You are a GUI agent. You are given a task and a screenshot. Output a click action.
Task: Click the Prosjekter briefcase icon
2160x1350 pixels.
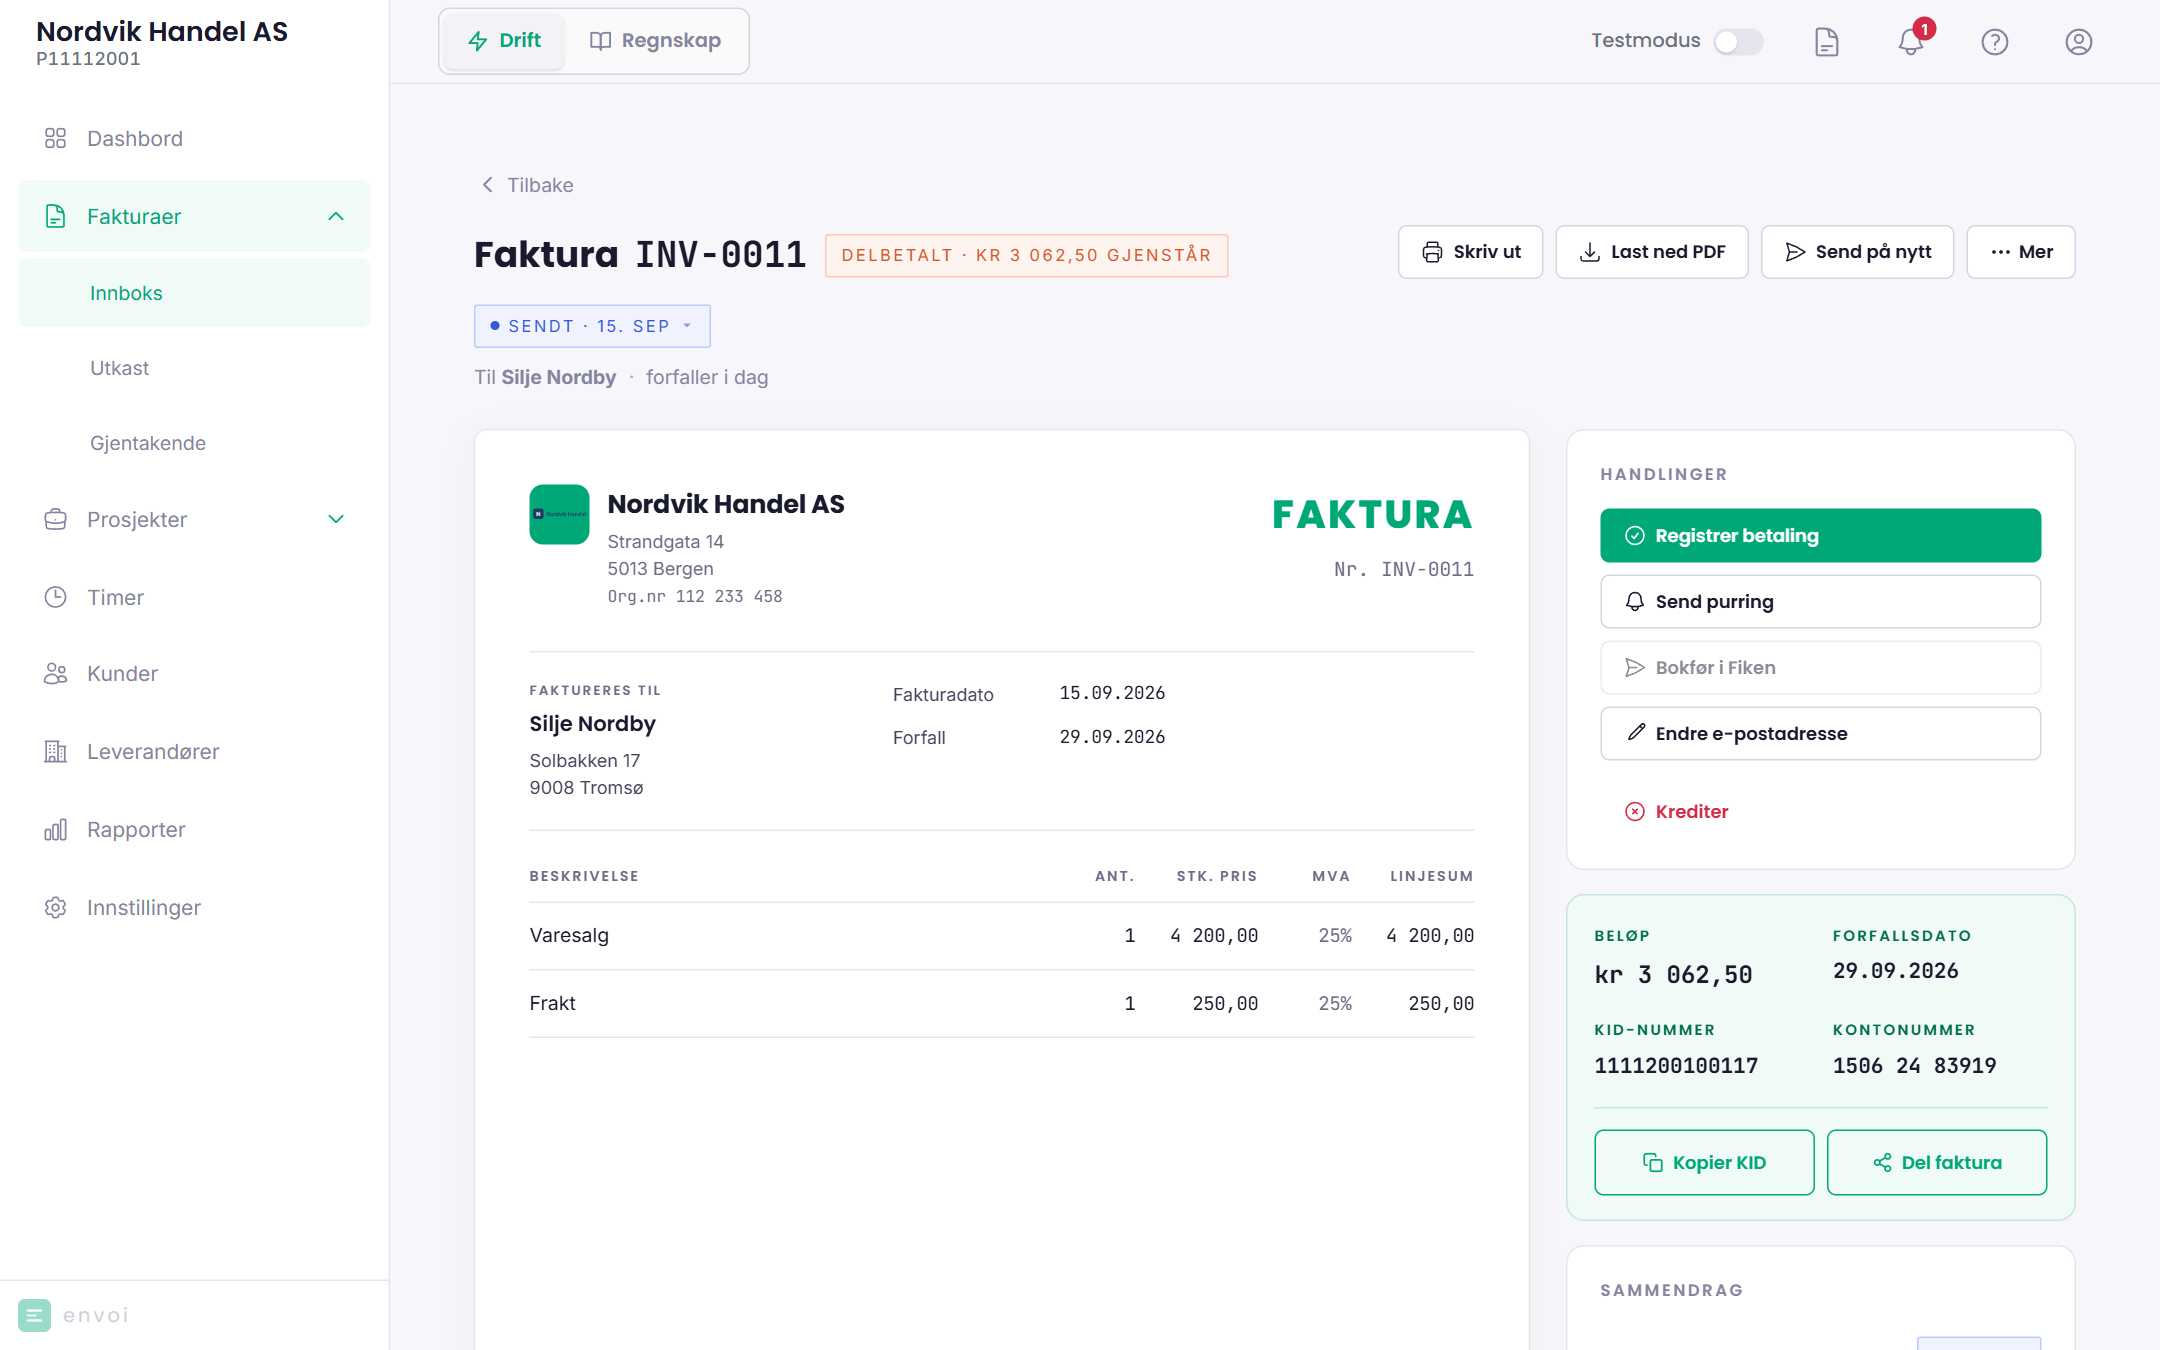point(55,519)
